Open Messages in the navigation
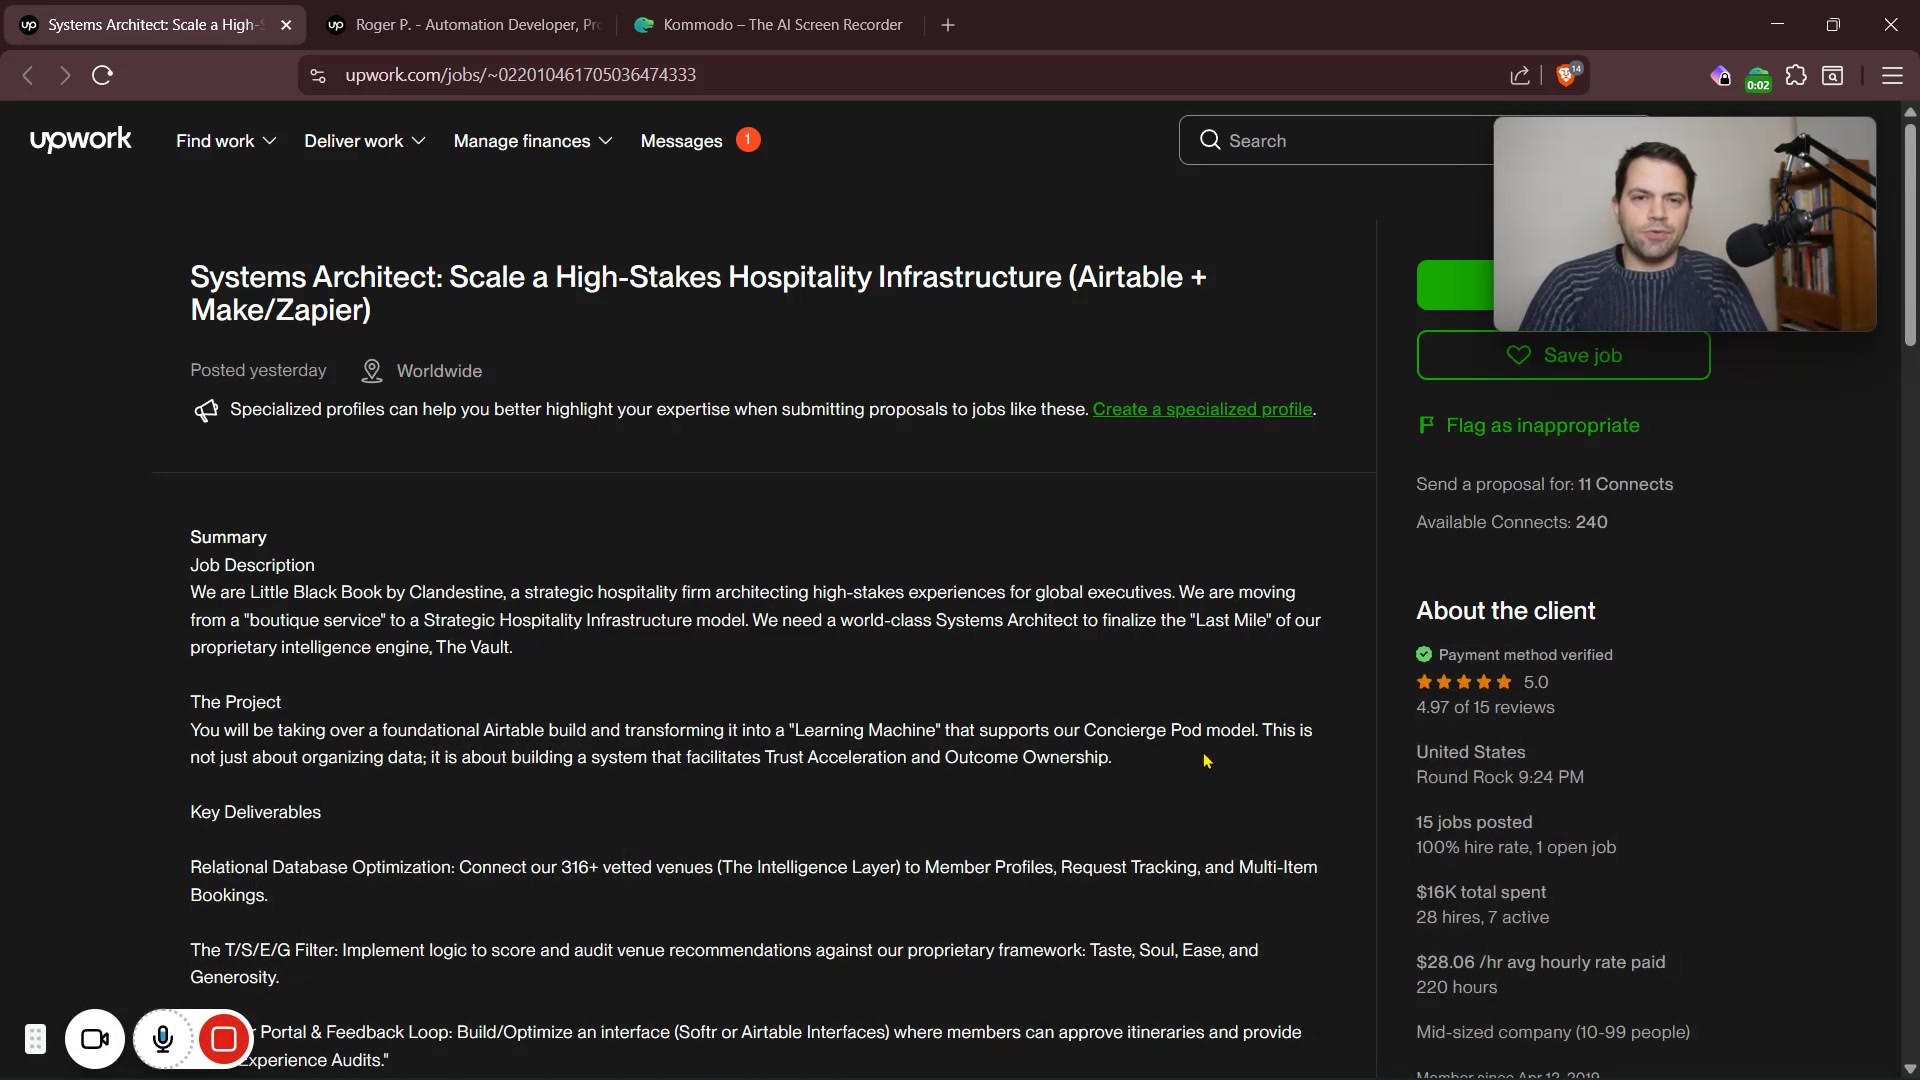Screen dimensions: 1920x1080 [x=681, y=141]
